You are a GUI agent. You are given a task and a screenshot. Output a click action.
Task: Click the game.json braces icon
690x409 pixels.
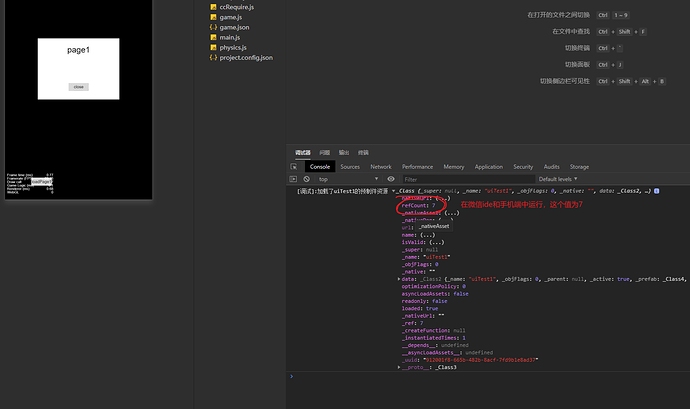coord(213,27)
